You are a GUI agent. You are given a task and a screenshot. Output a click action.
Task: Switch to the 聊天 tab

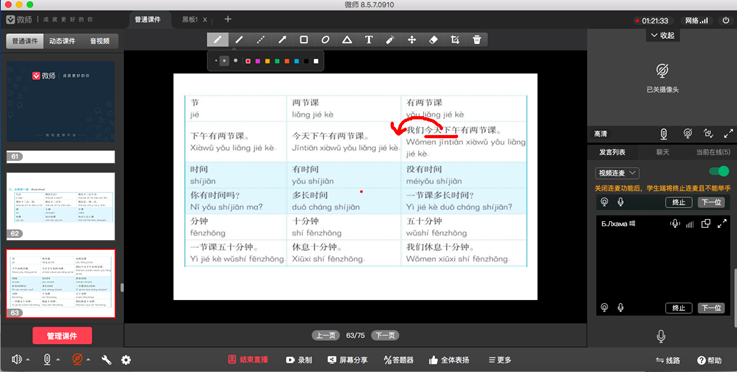pyautogui.click(x=662, y=152)
